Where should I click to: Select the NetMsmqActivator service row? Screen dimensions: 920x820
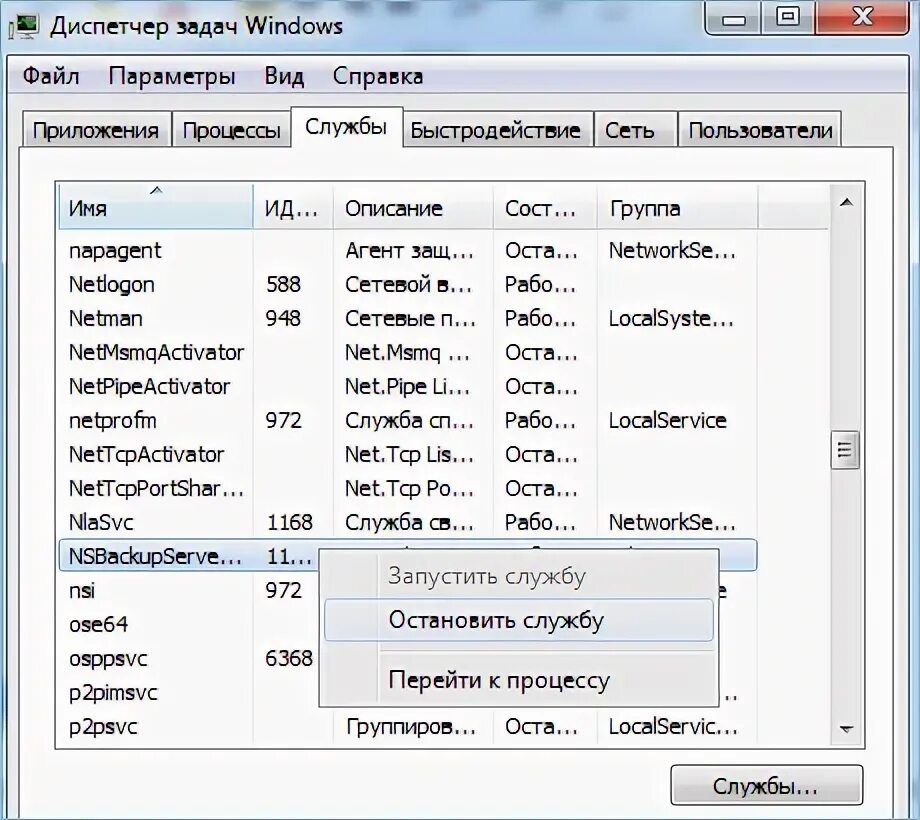408,353
